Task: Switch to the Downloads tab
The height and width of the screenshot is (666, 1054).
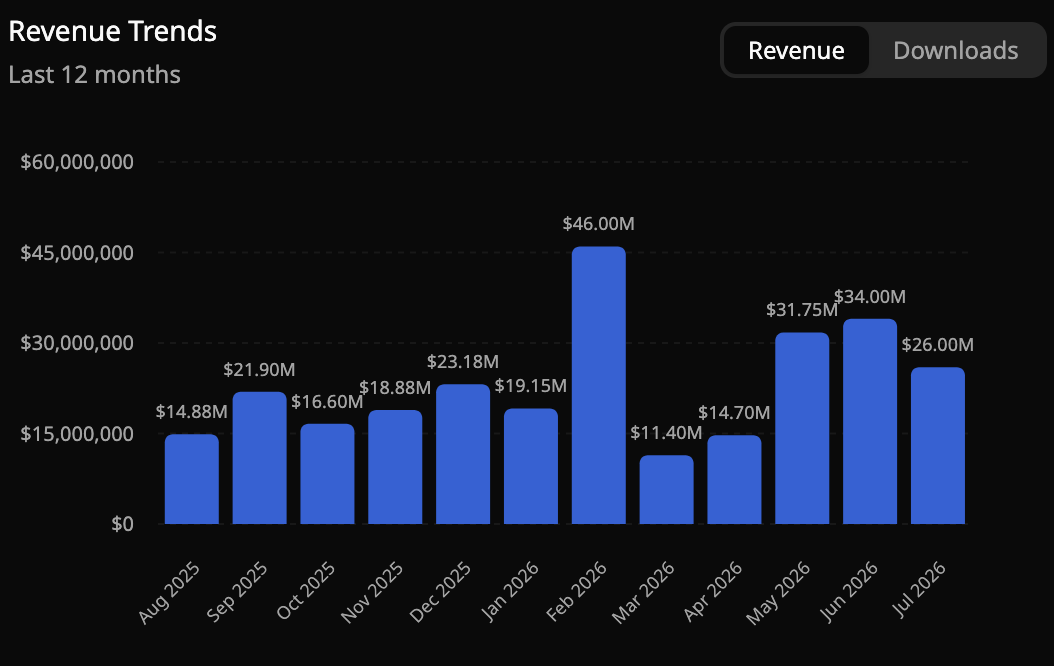Action: coord(955,50)
